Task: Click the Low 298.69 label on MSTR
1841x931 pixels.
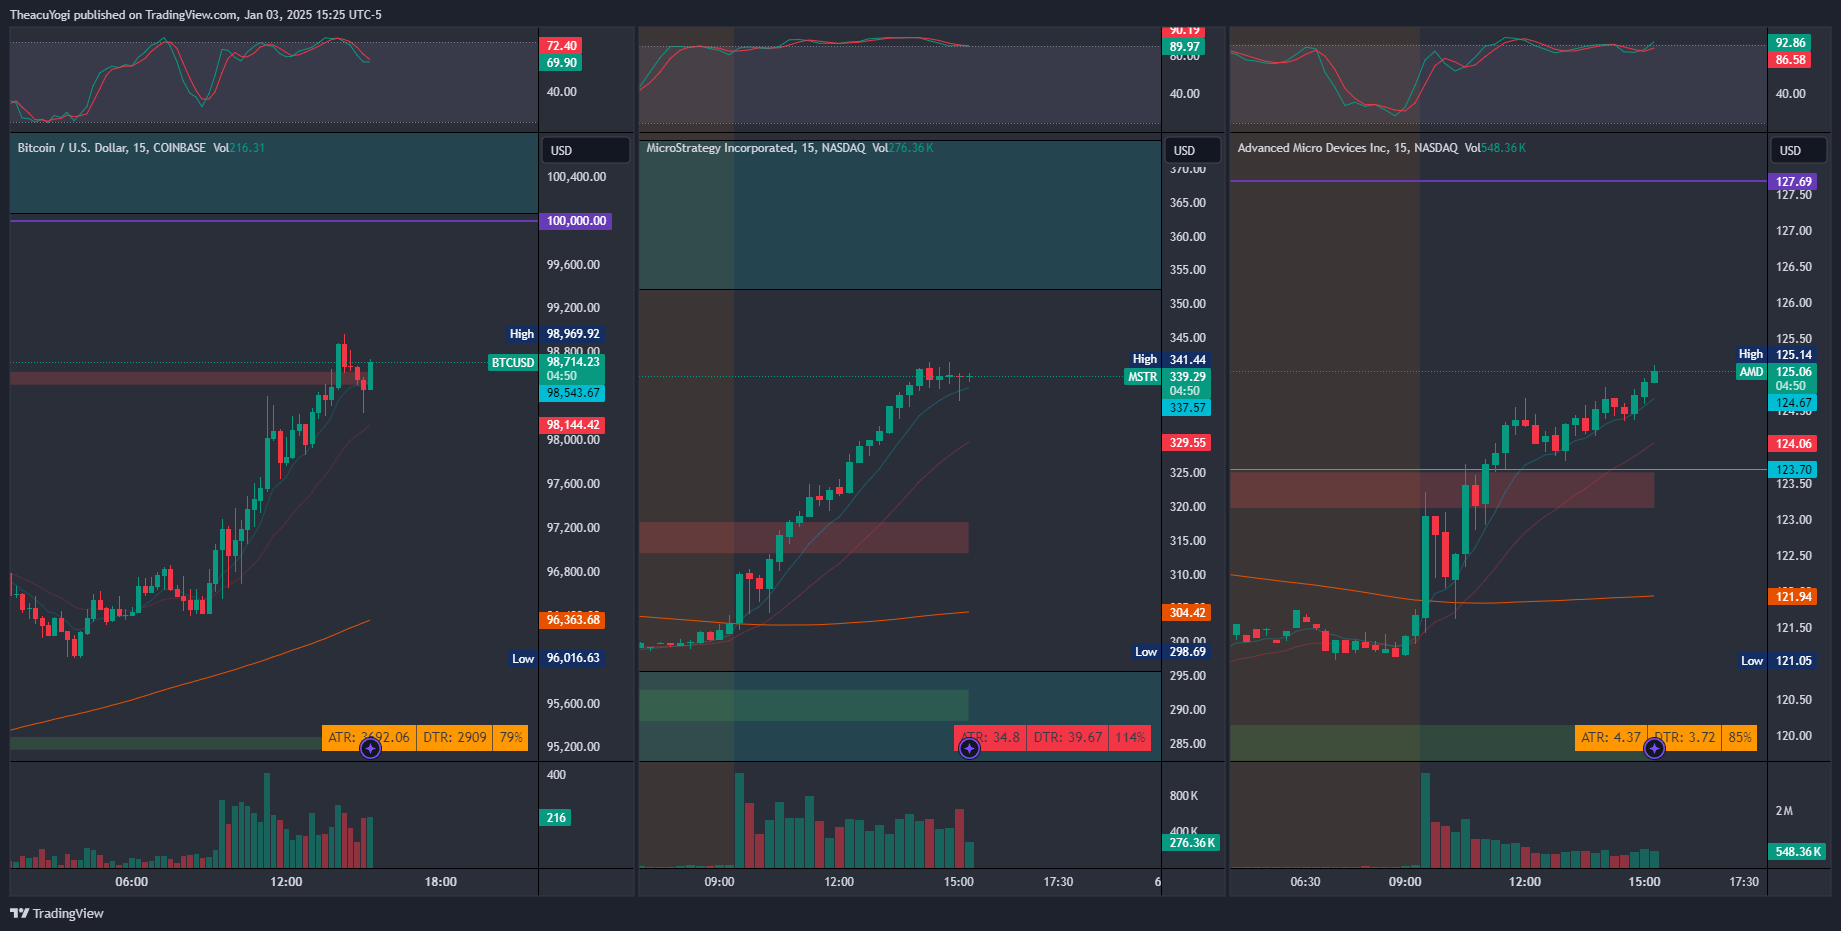Action: coord(1171,652)
